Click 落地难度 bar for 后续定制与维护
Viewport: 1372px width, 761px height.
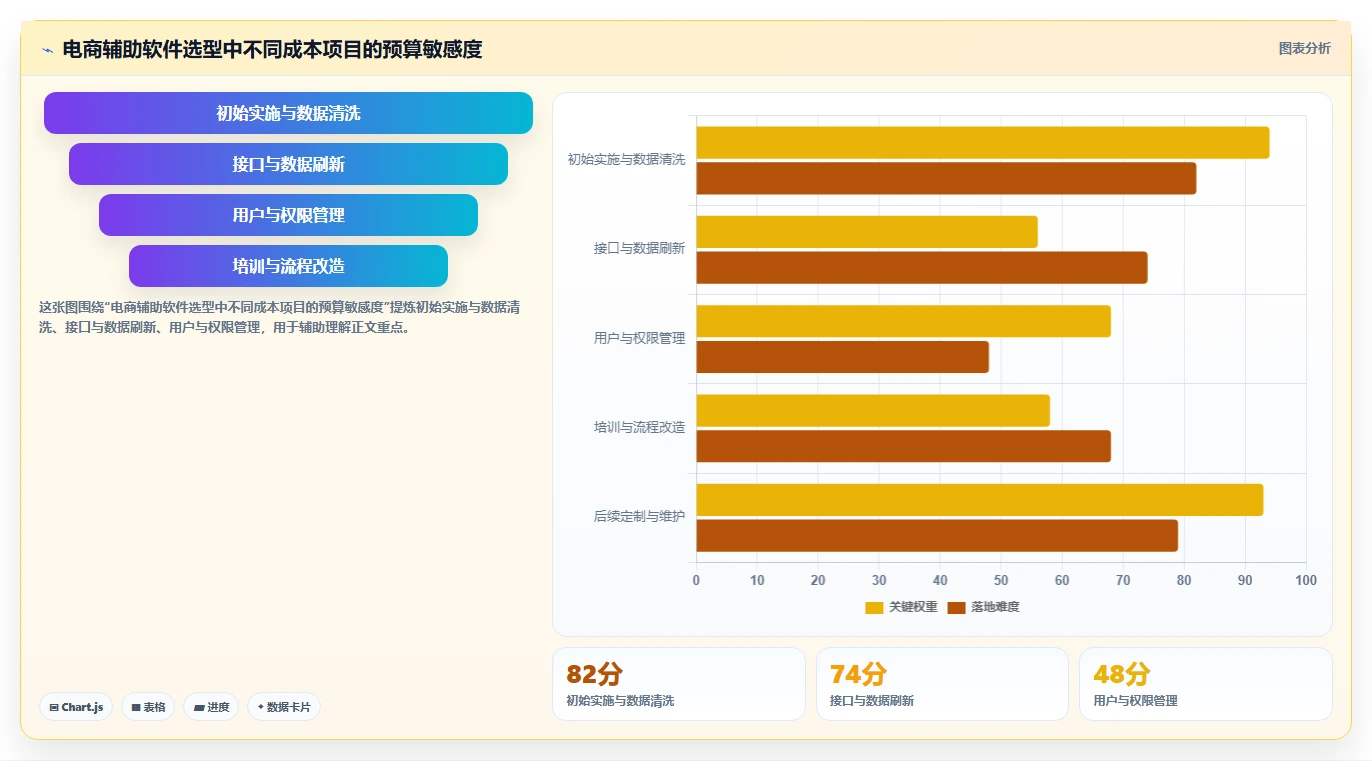click(937, 536)
